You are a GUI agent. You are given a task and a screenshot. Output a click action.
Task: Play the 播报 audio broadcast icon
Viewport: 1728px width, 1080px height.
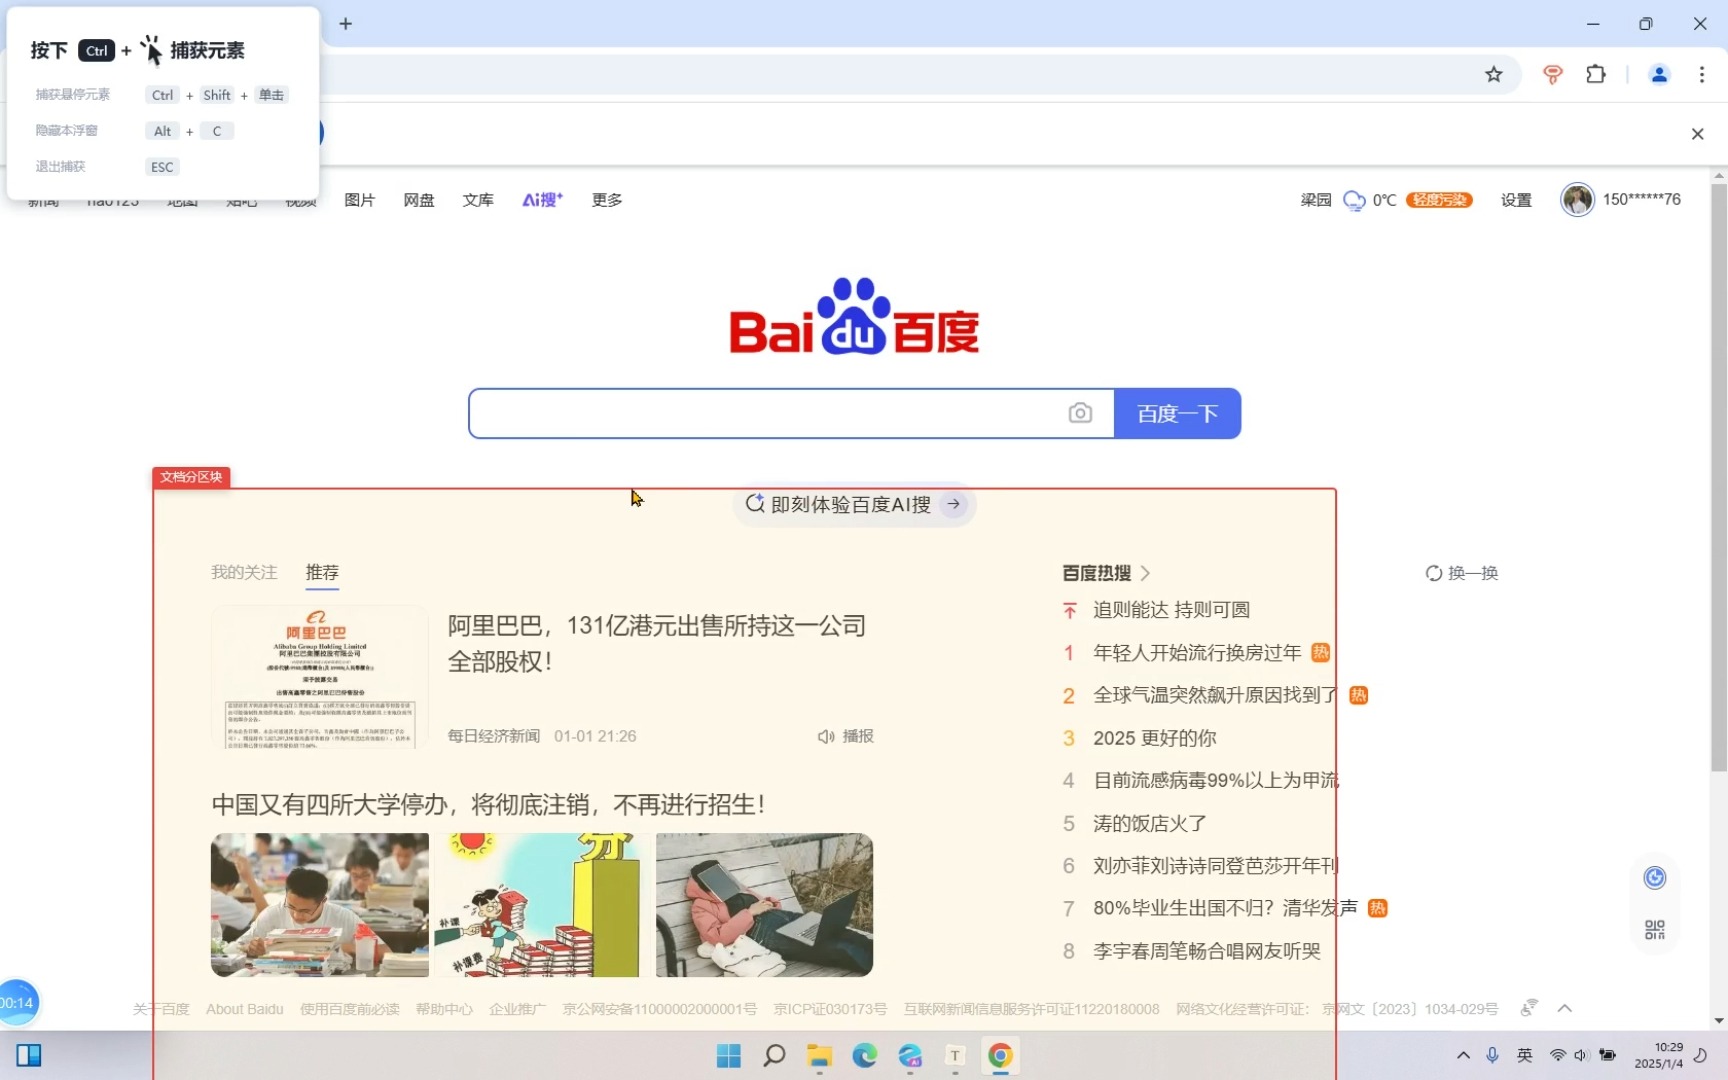click(825, 736)
